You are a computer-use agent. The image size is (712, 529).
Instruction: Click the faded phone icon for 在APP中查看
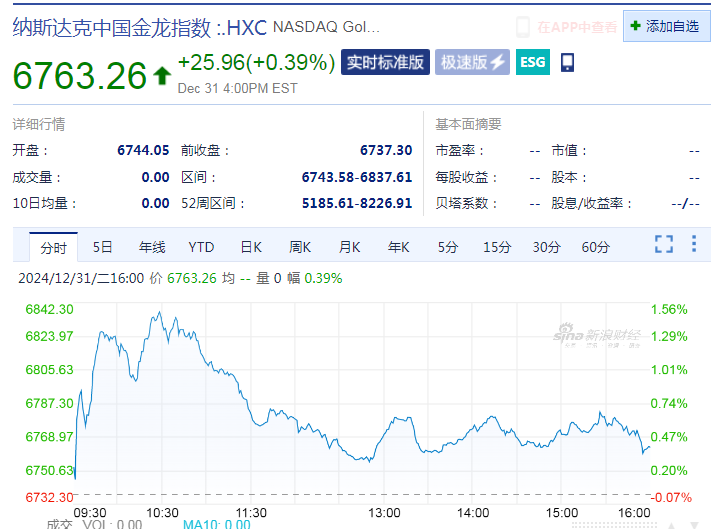point(523,27)
